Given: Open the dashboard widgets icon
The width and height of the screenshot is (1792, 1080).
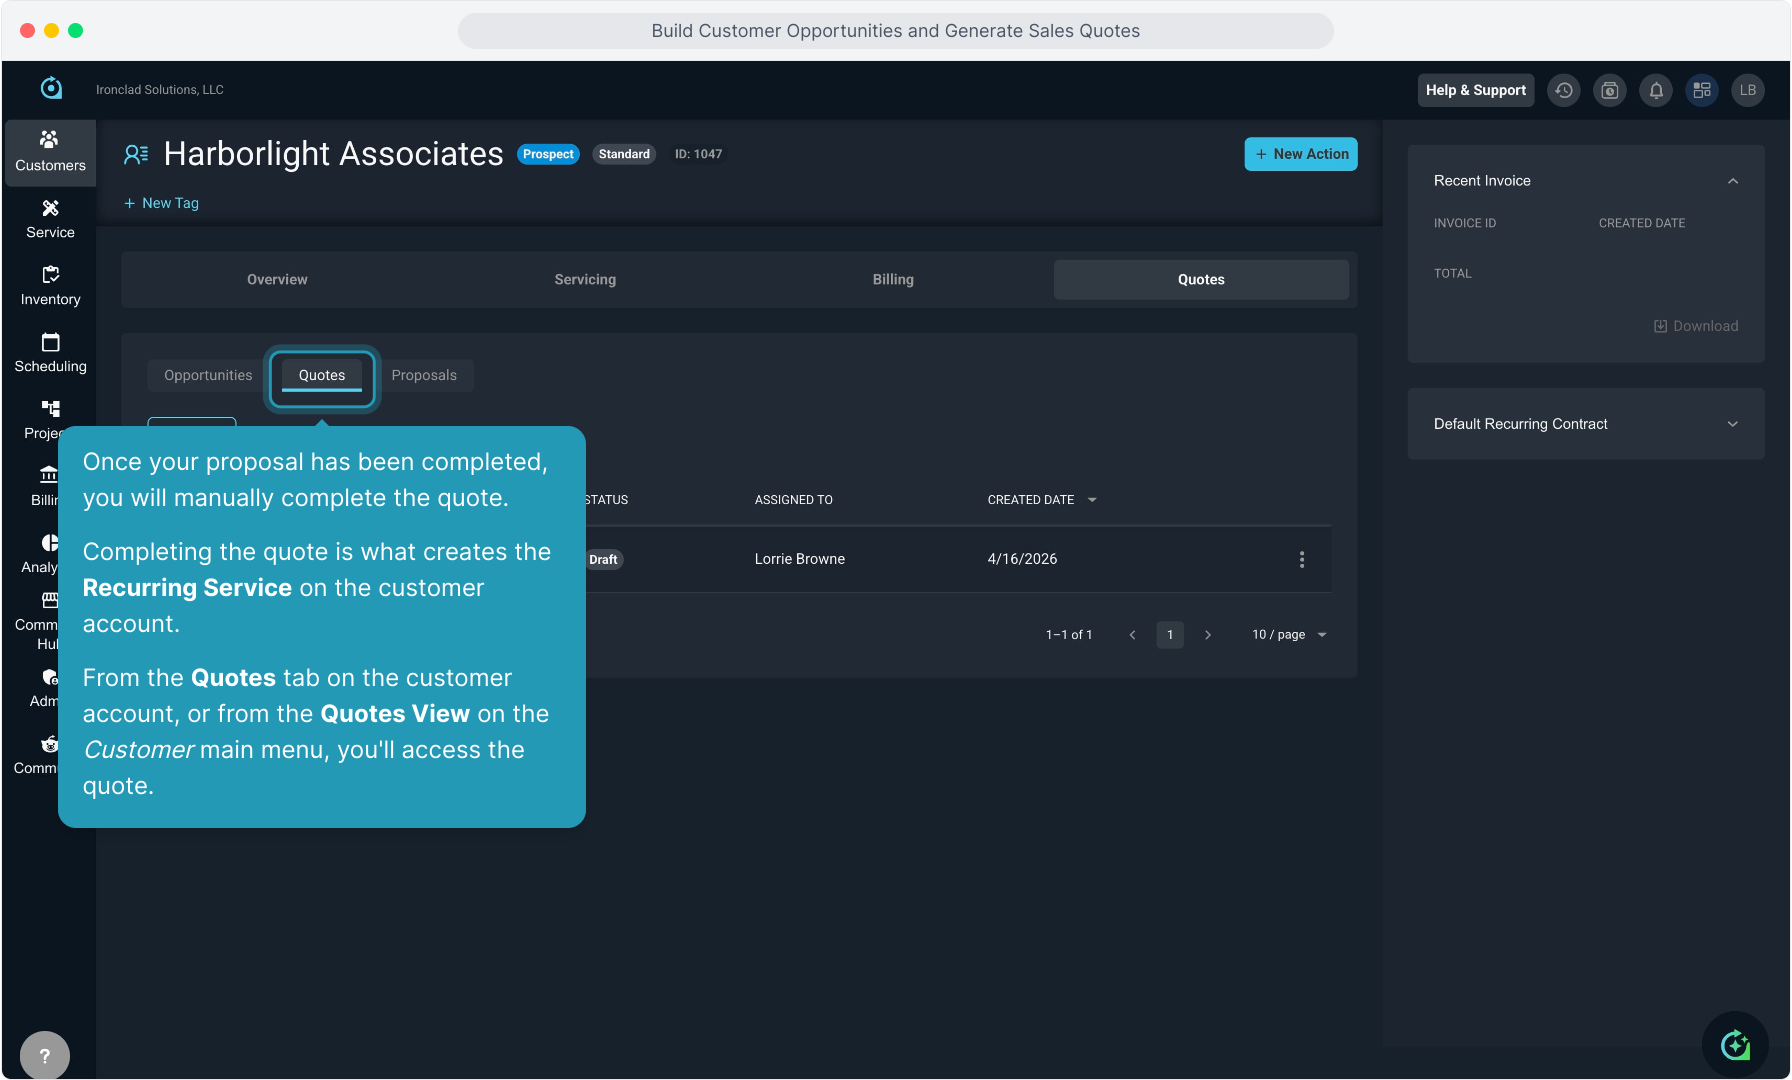Looking at the screenshot, I should click(1702, 90).
